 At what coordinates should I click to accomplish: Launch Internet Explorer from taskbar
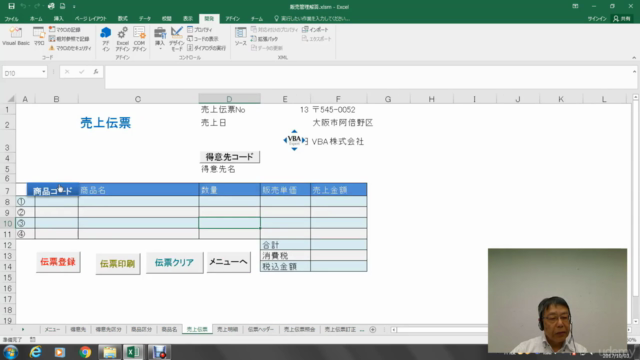point(36,352)
